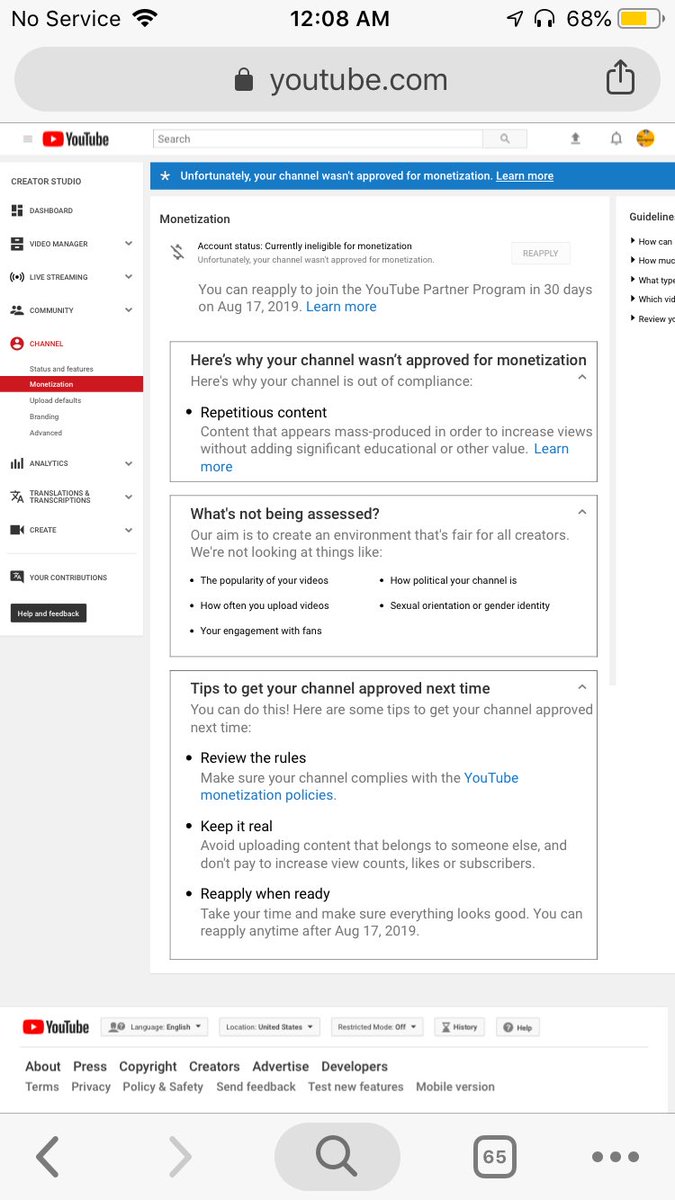Tap Safari bottom search icon
The height and width of the screenshot is (1200, 675).
pyautogui.click(x=337, y=1157)
